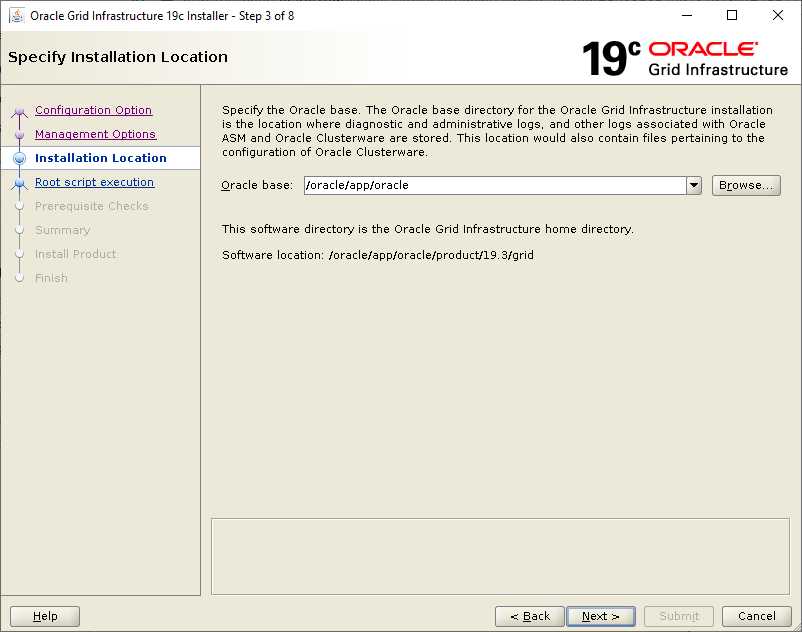Minimize the installer window
The width and height of the screenshot is (802, 632).
687,15
